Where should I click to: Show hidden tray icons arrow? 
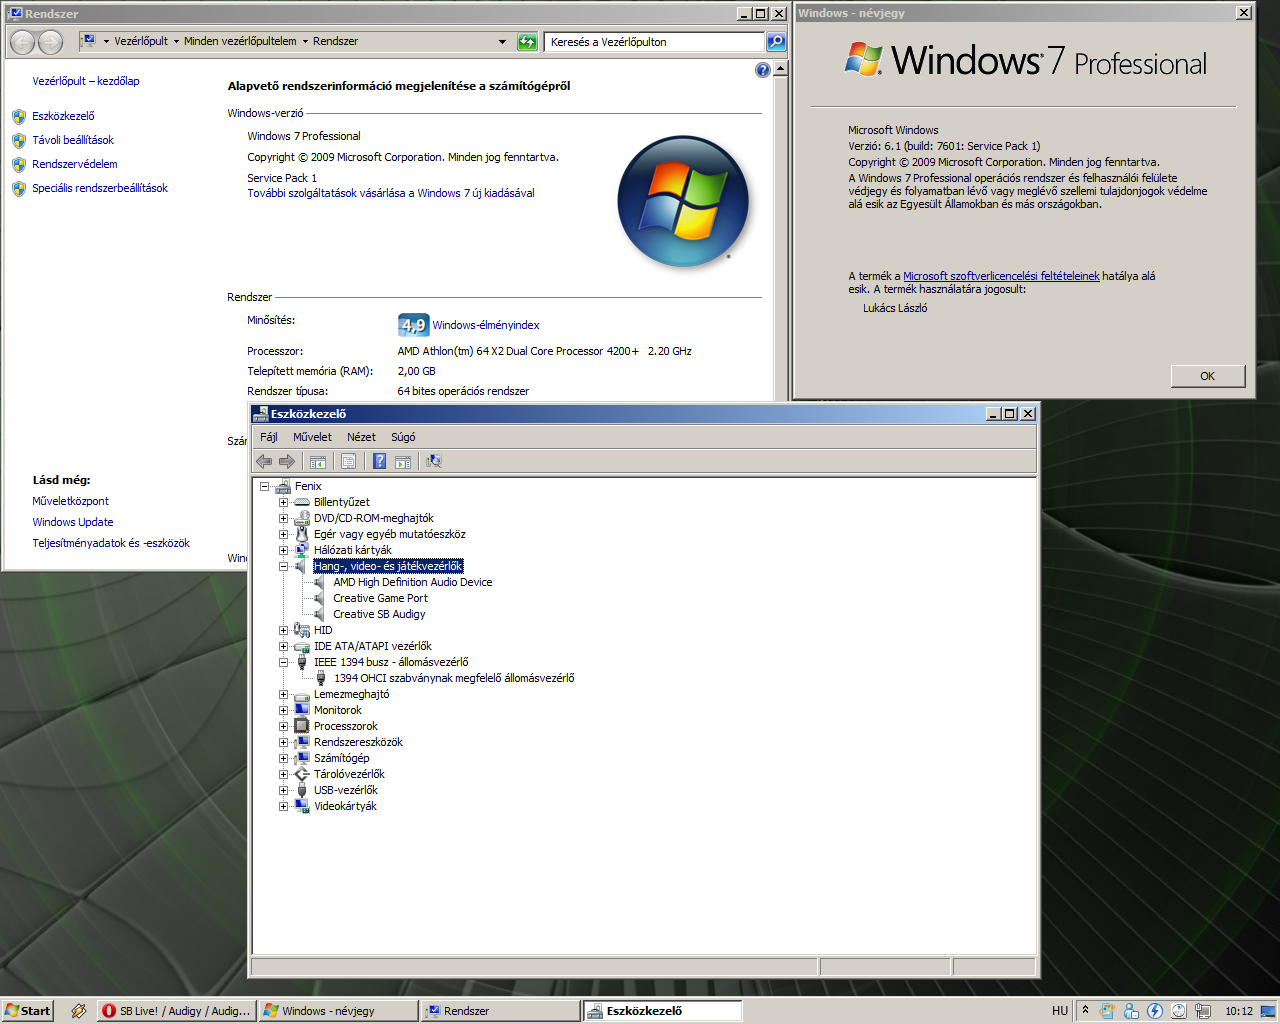click(x=1085, y=1010)
